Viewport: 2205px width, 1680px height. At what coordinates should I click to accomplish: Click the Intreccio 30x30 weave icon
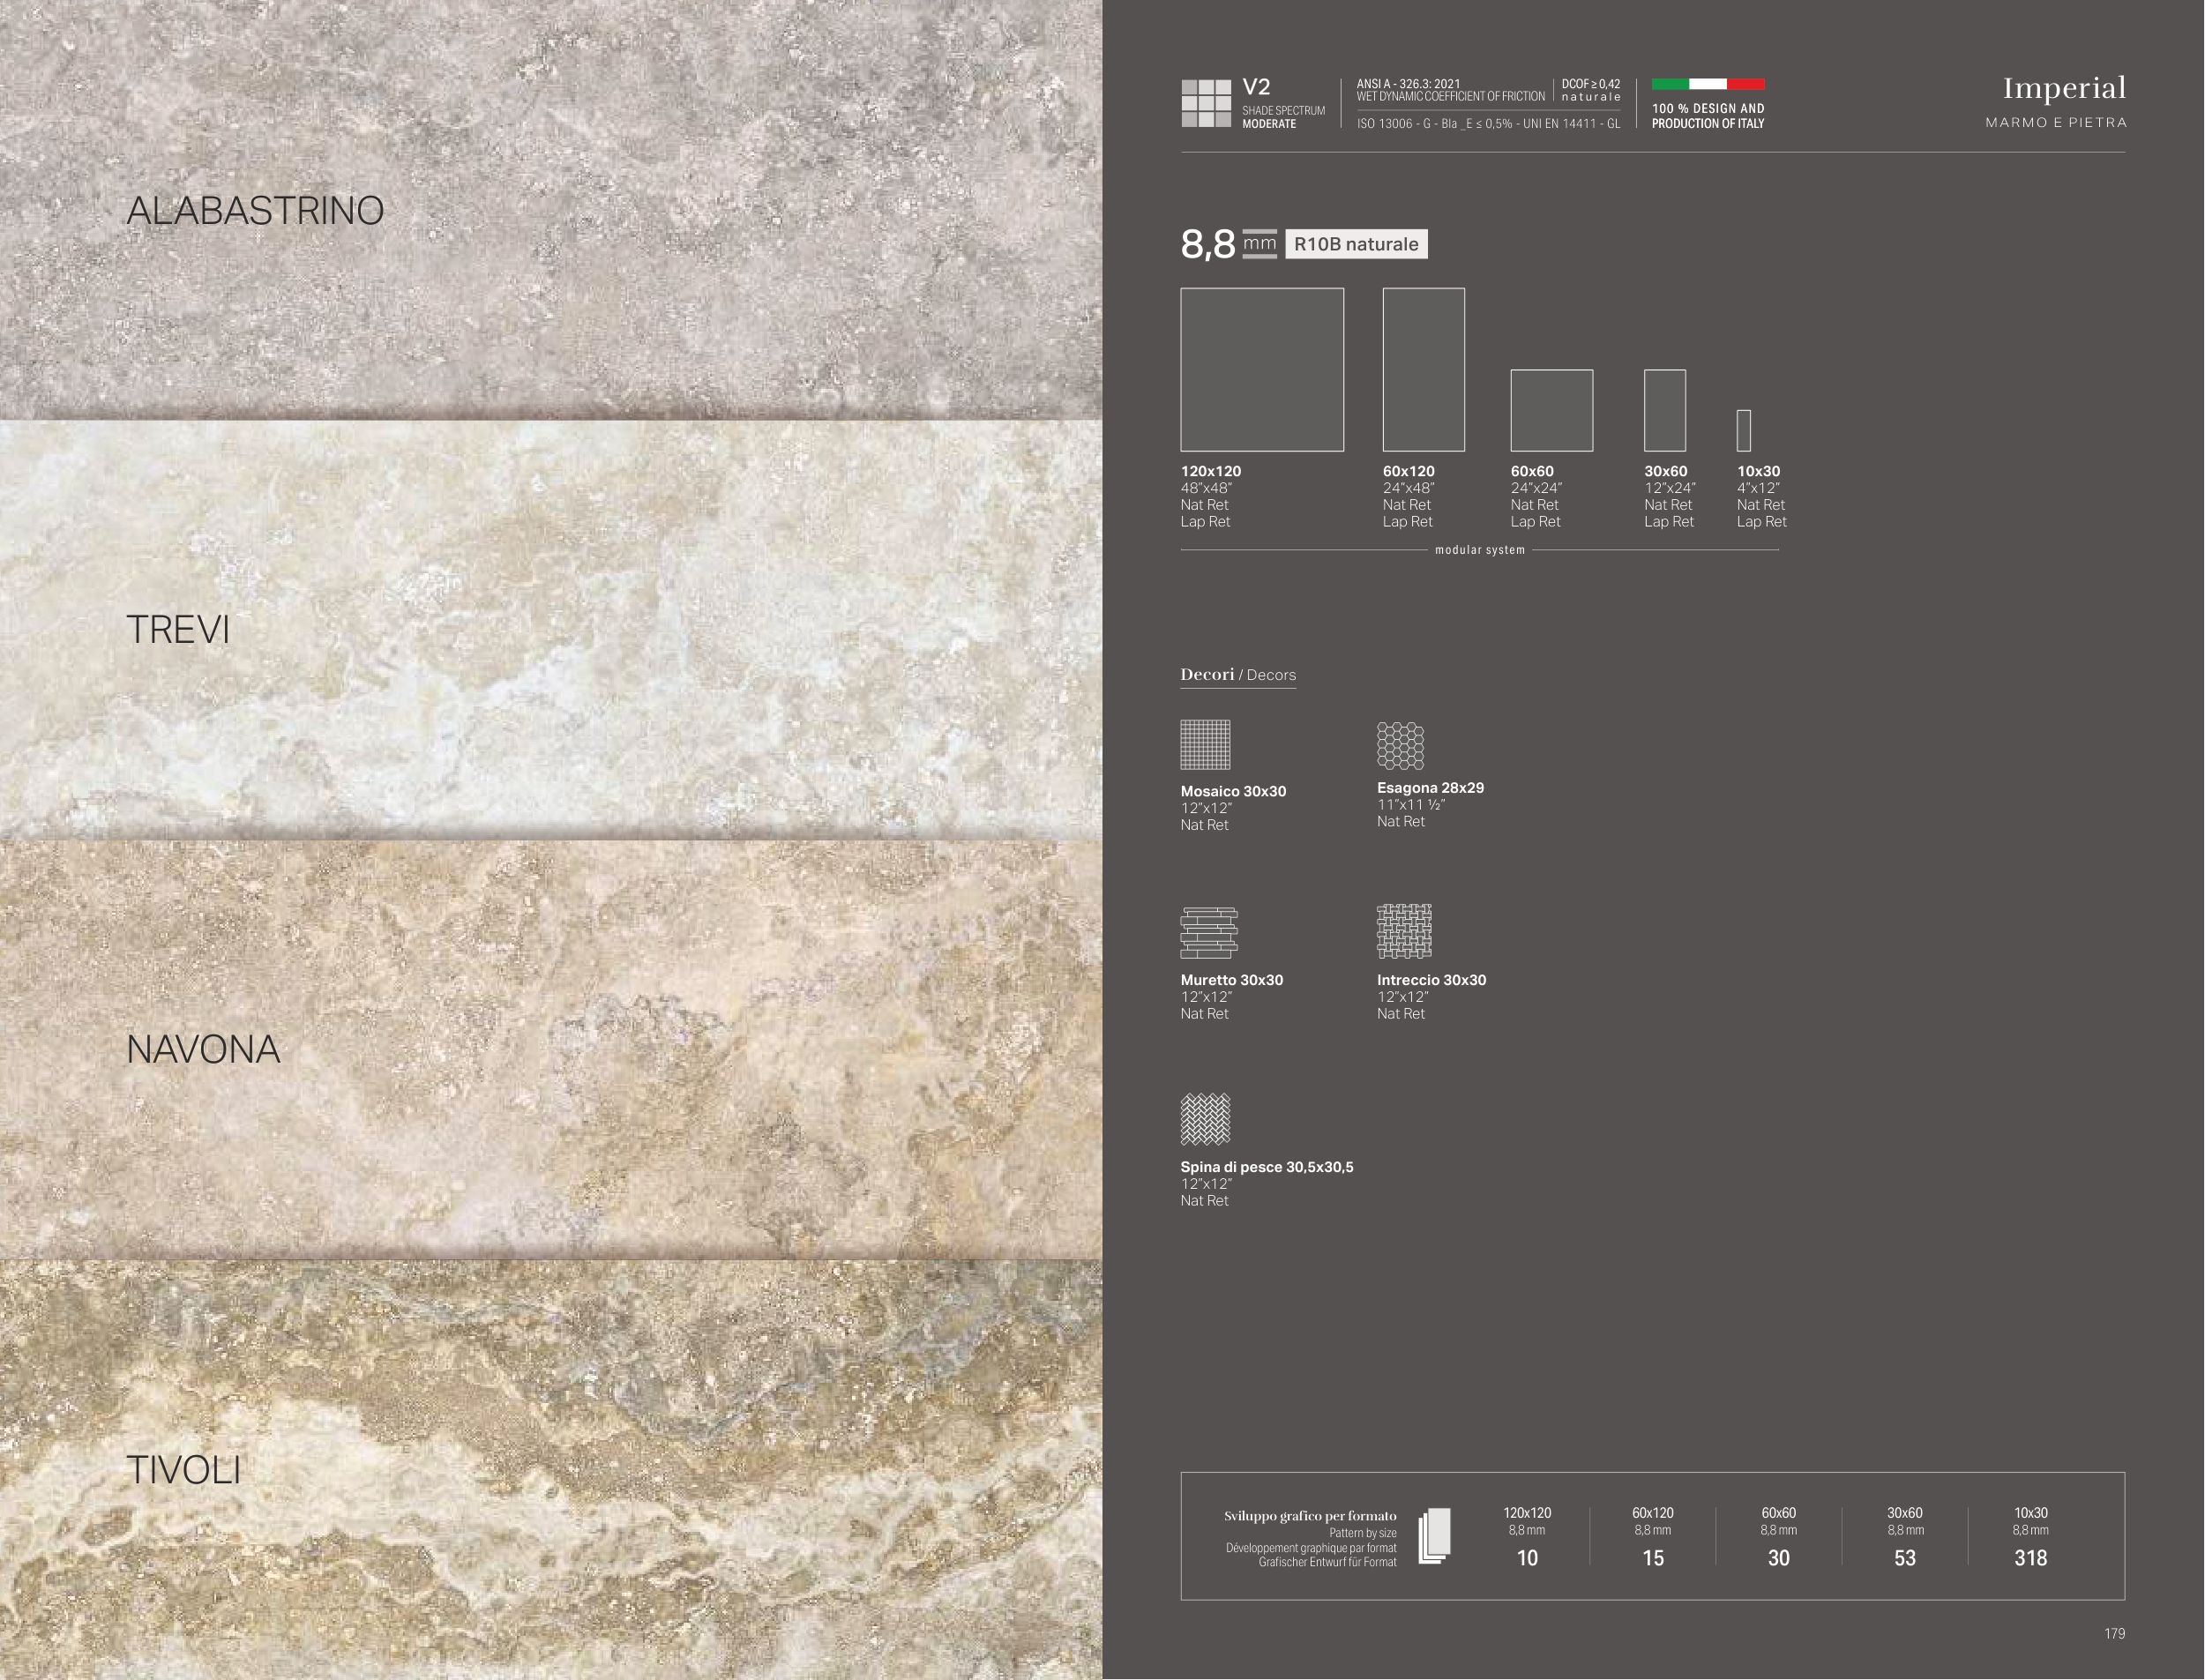pos(1404,931)
